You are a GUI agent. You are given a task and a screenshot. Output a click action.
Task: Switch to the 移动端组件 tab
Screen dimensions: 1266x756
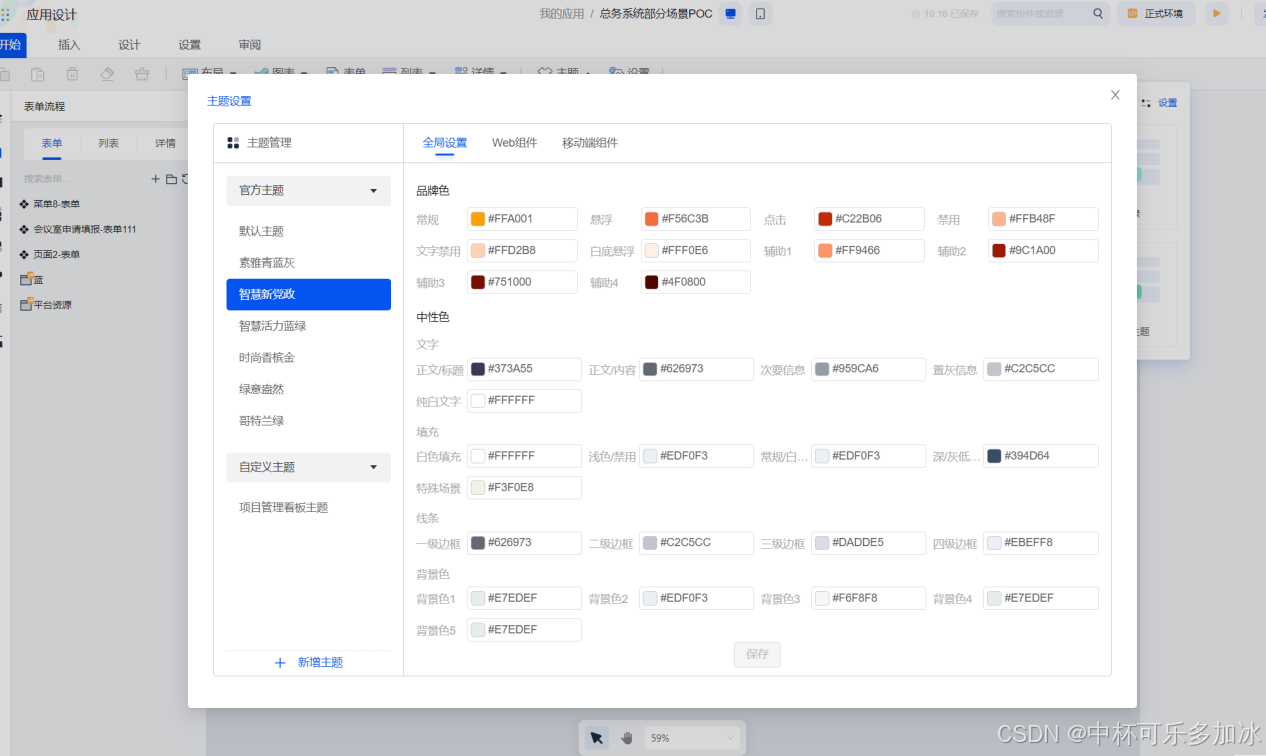[590, 143]
